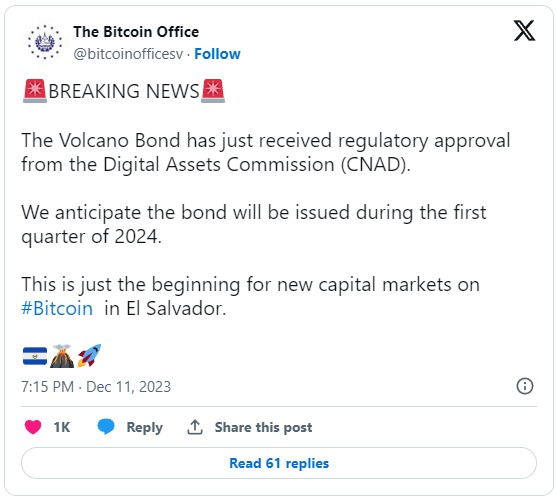This screenshot has height=500, width=556.
Task: Click the Reply text label
Action: point(145,427)
